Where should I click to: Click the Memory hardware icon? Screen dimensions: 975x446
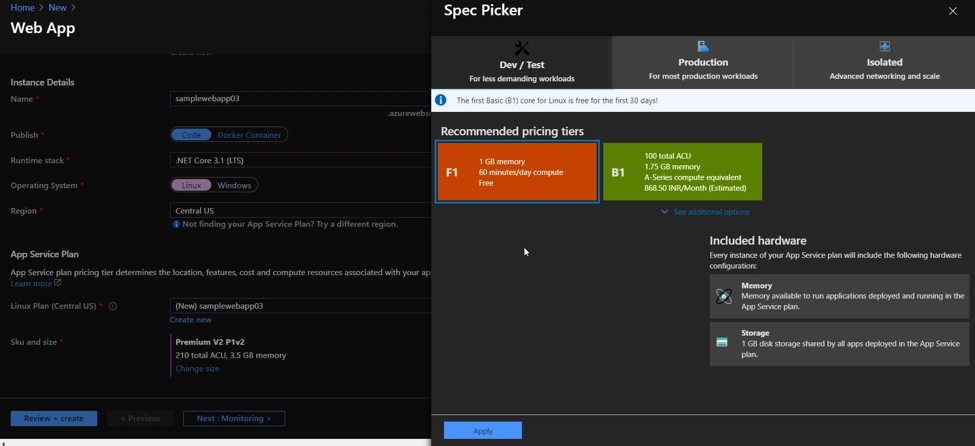pos(724,296)
